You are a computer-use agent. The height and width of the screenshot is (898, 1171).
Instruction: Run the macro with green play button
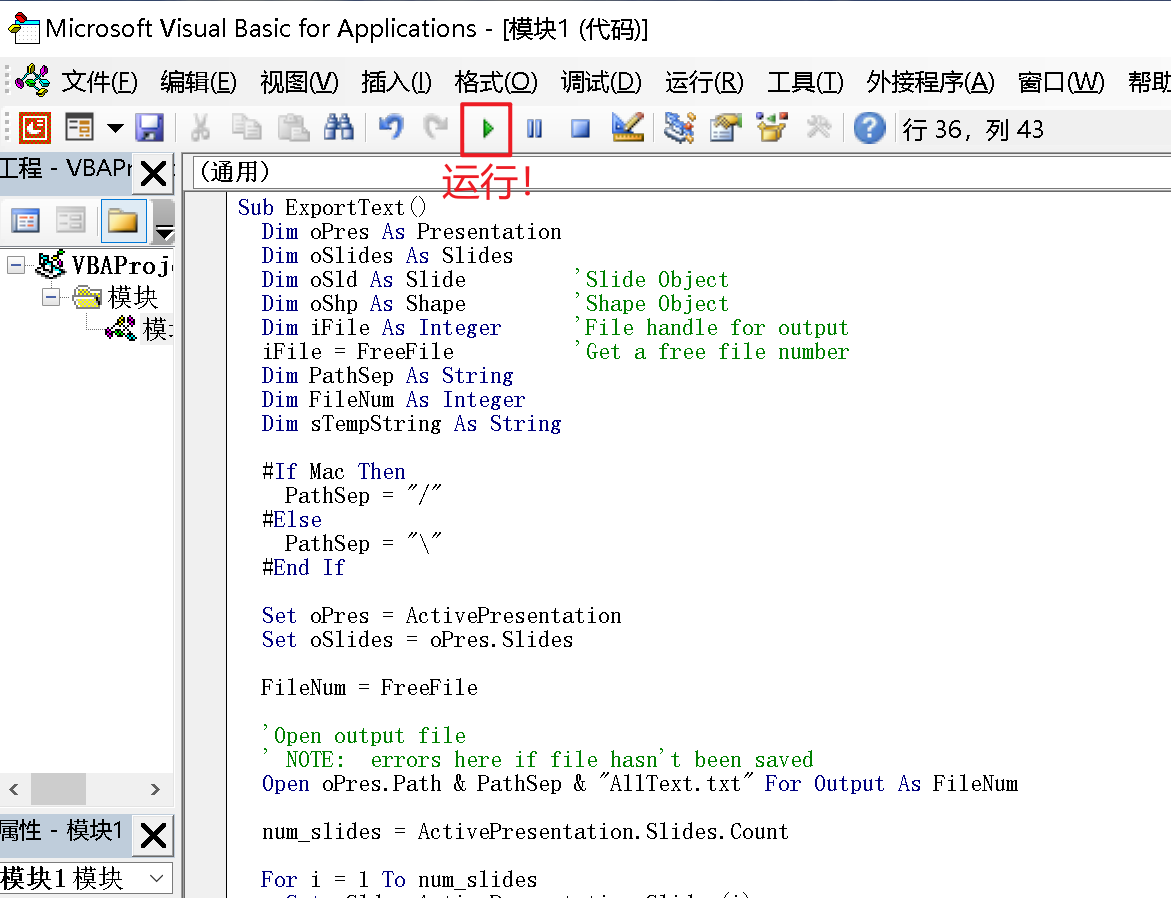(x=487, y=128)
